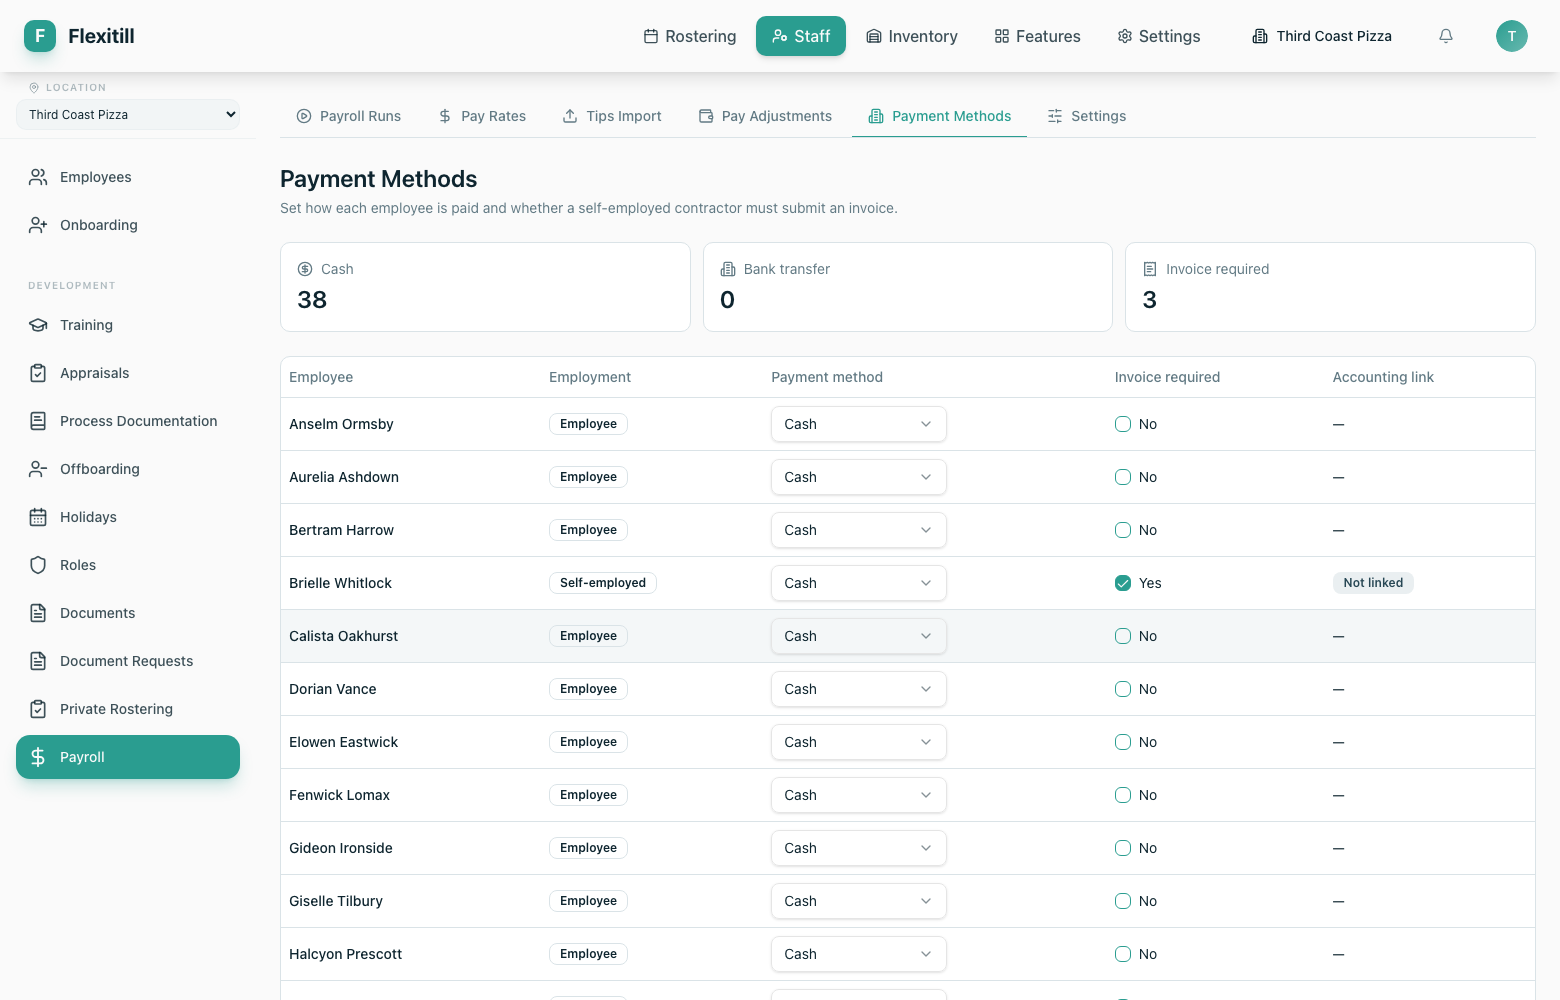1560x1000 pixels.
Task: Open the Private Rostering sidebar link
Action: 128,709
